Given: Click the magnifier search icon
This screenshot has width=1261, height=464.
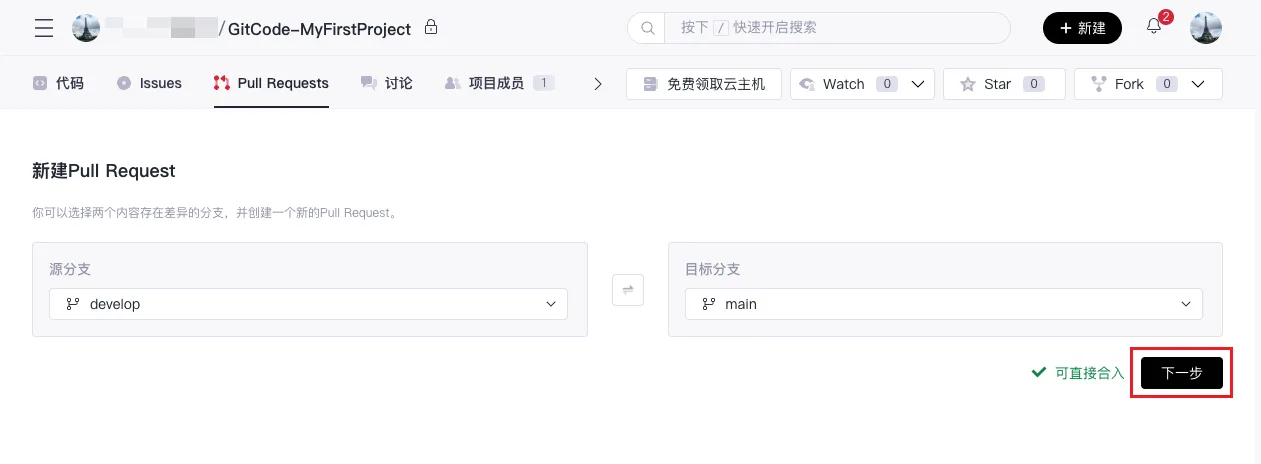Looking at the screenshot, I should point(647,28).
